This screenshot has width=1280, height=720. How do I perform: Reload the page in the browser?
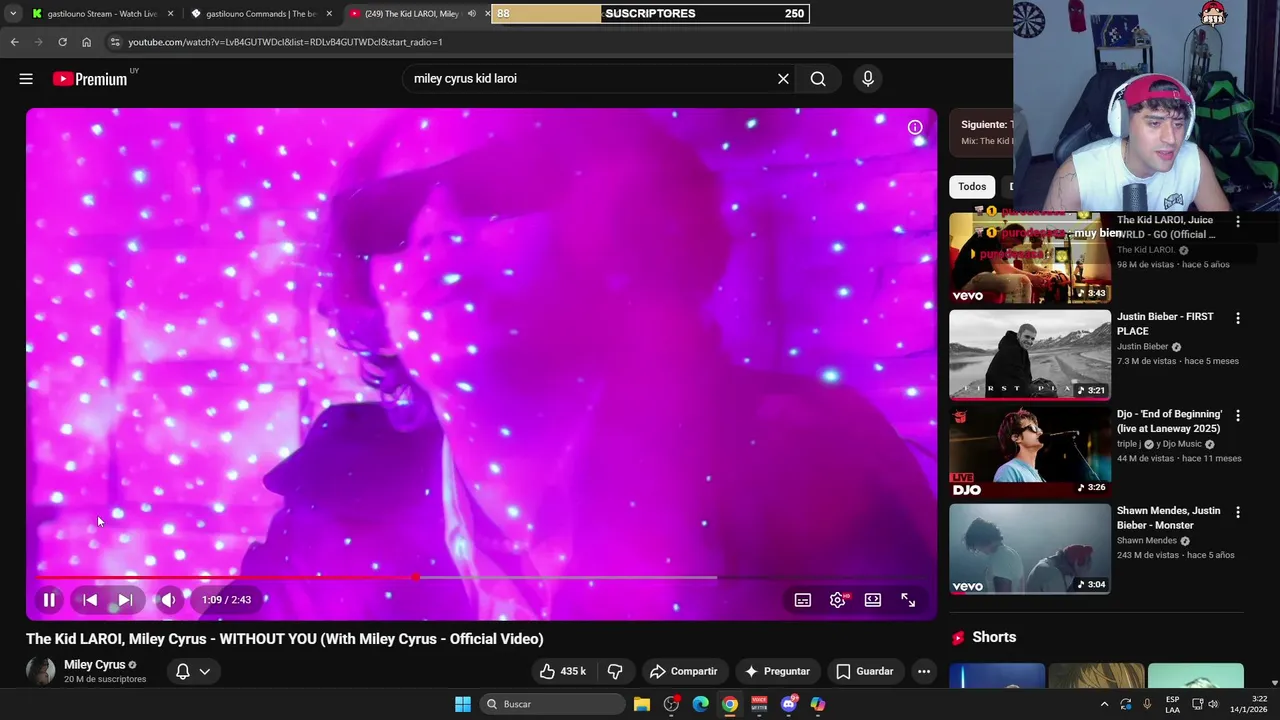click(x=62, y=42)
